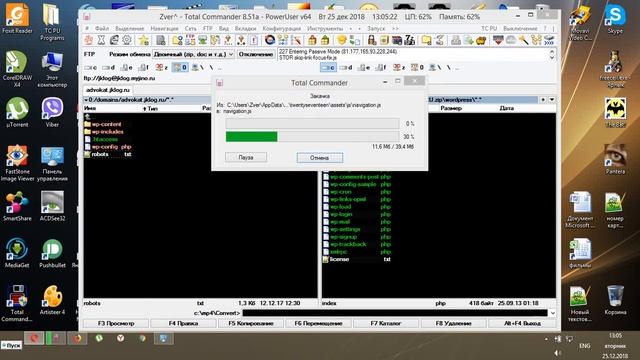The image size is (640, 360).
Task: Click the Отключение FTP disconnect button
Action: point(256,54)
